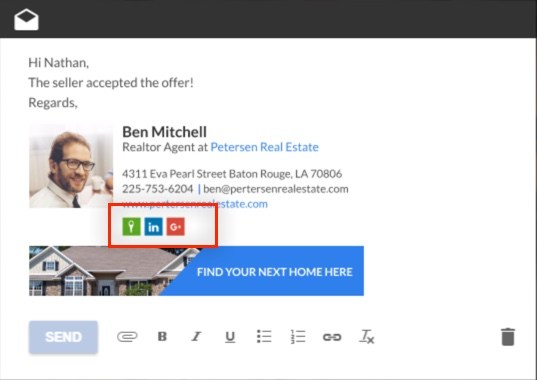
Task: Open the Google Plus icon in signature
Action: click(x=176, y=227)
